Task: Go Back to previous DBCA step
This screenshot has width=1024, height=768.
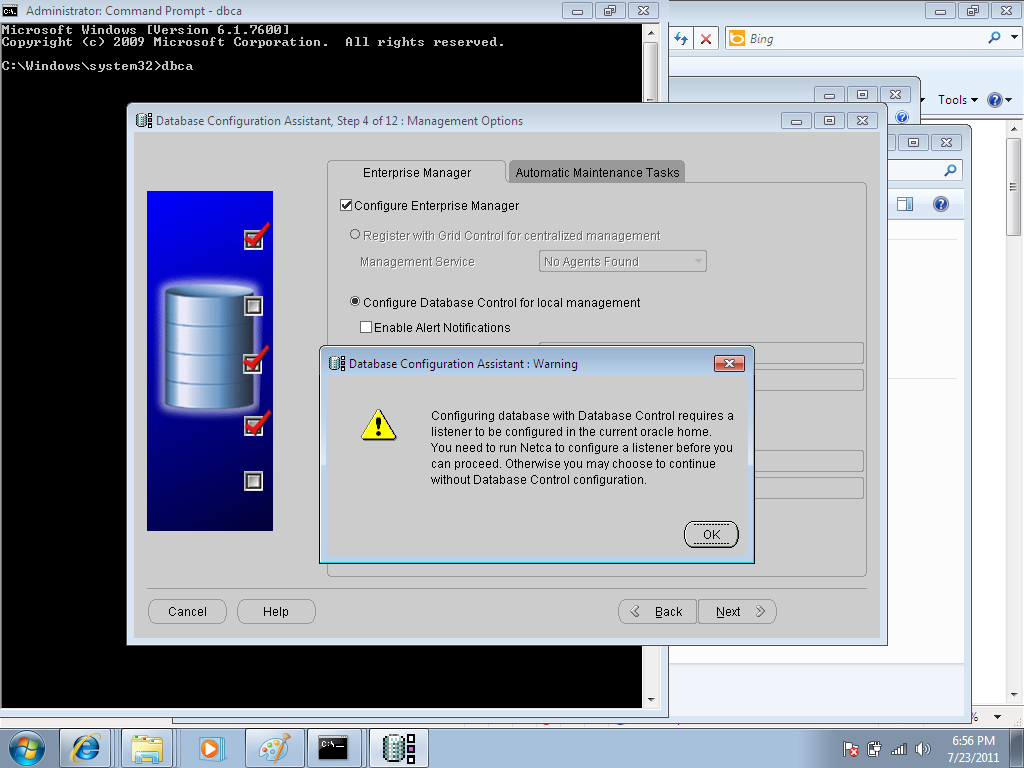Action: [x=657, y=611]
